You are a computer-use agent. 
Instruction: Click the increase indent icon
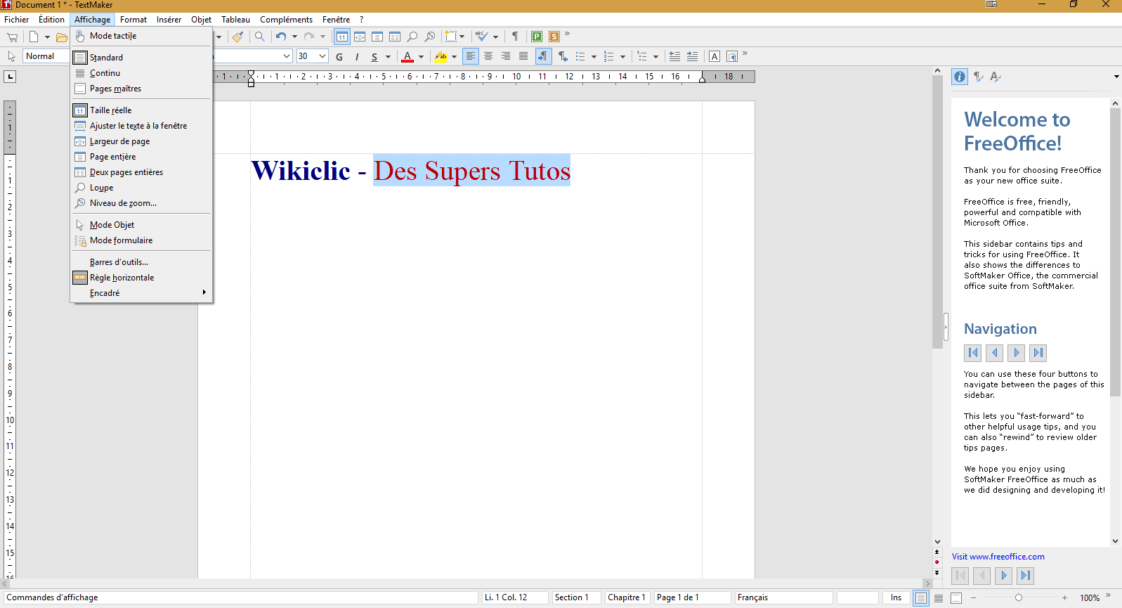692,57
